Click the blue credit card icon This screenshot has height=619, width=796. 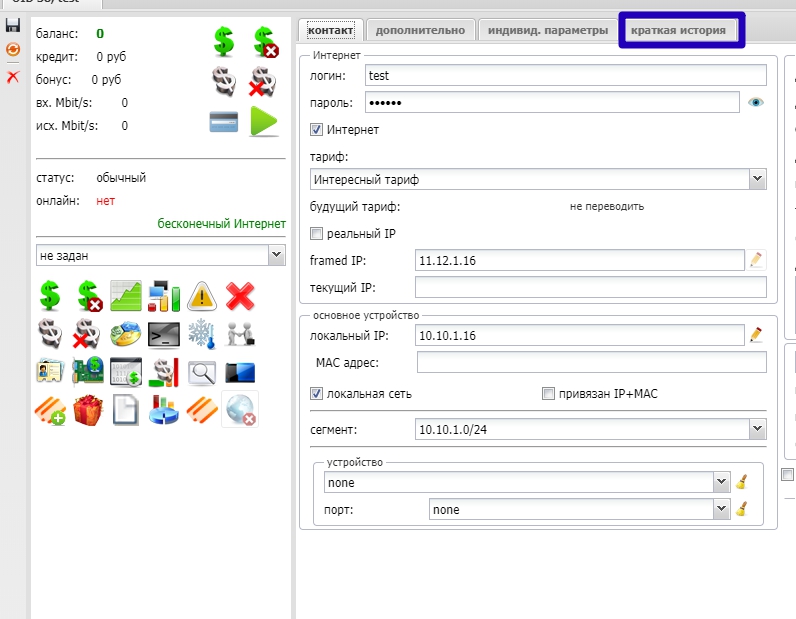(223, 121)
